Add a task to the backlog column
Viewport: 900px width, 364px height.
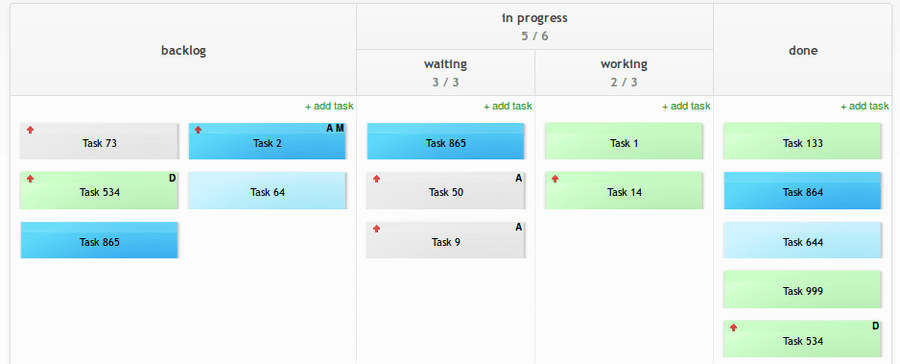329,106
